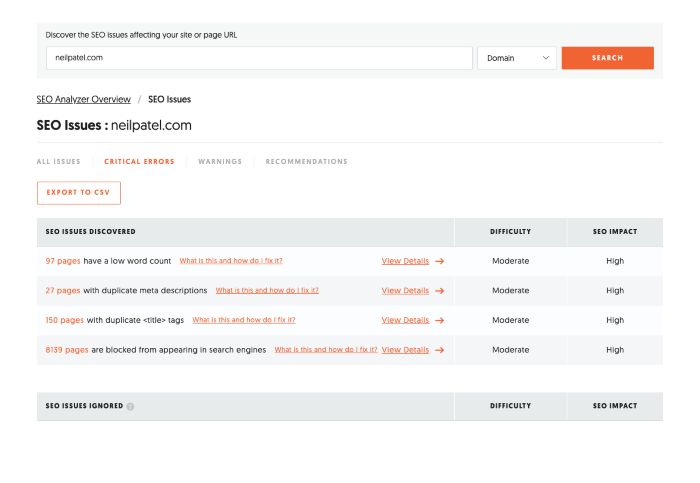
Task: Open the Domain dropdown
Action: (517, 58)
